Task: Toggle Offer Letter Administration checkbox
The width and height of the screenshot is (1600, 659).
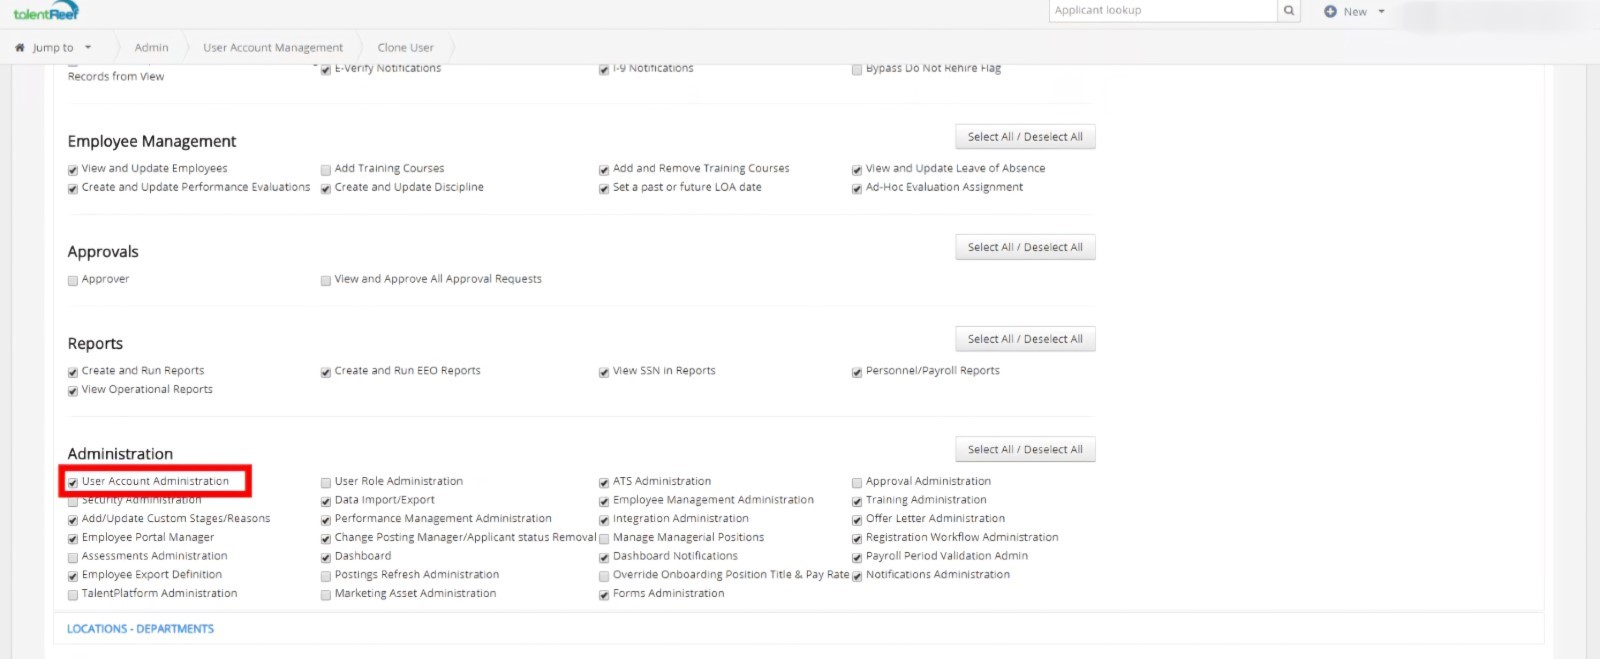Action: (x=857, y=520)
